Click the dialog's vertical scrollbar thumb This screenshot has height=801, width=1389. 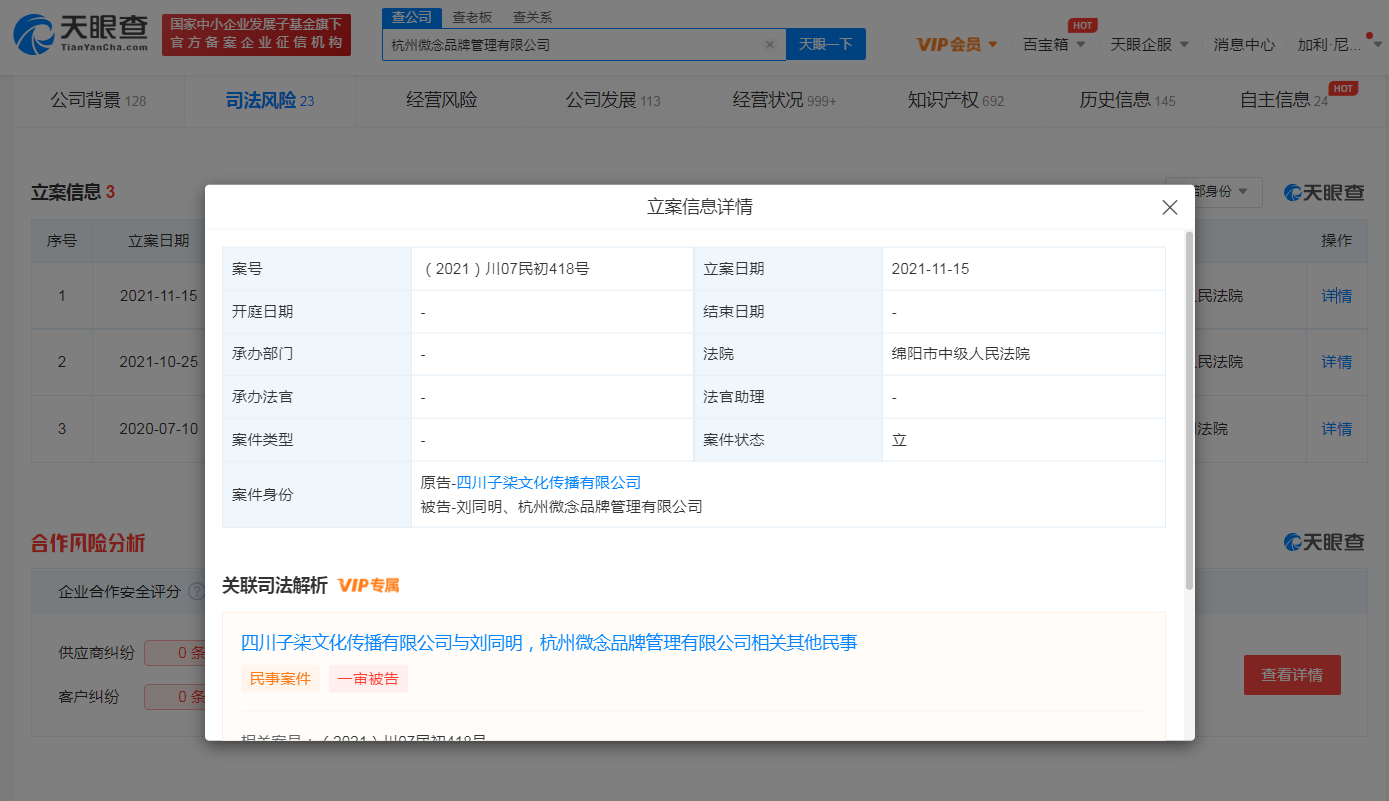coord(1189,410)
